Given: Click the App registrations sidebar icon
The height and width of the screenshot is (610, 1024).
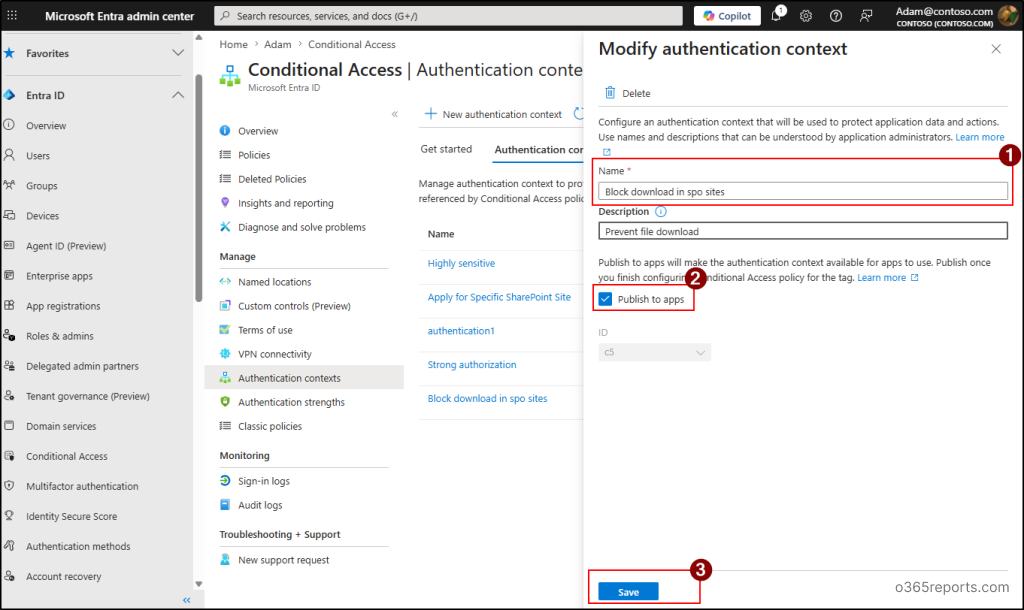Looking at the screenshot, I should [9, 305].
